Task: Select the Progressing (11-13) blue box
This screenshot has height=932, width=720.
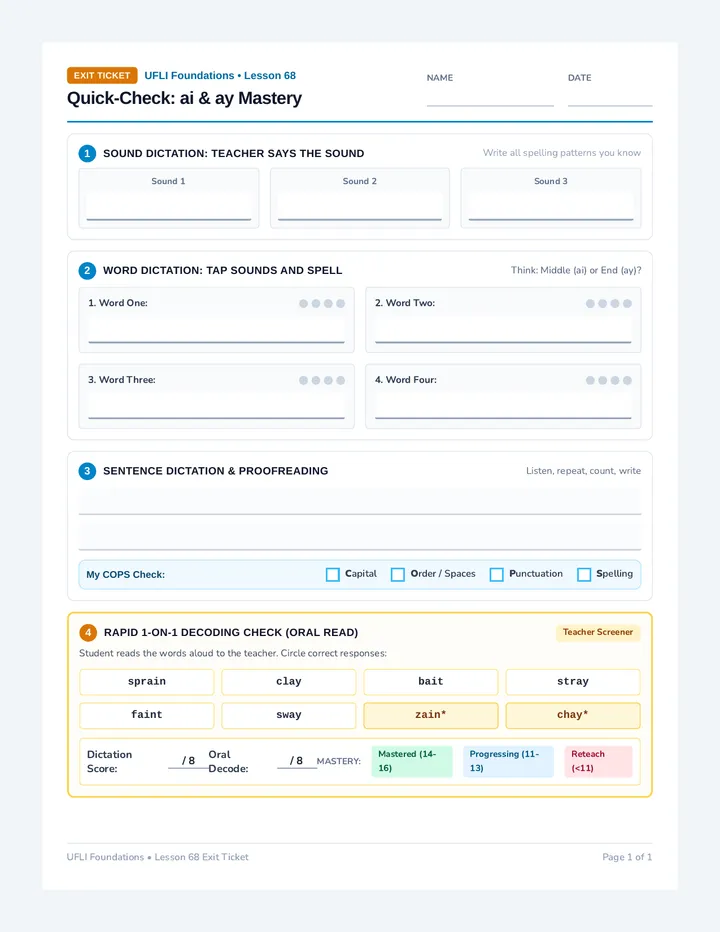Action: pos(508,761)
